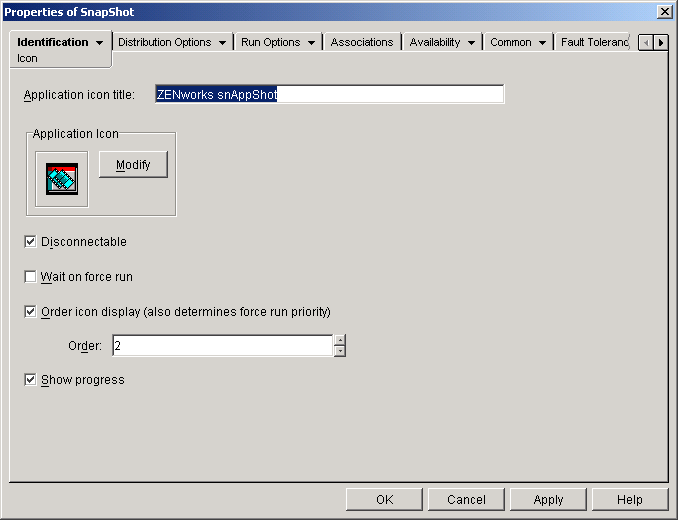The width and height of the screenshot is (678, 520).
Task: Uncheck Order icon display option
Action: coord(30,312)
